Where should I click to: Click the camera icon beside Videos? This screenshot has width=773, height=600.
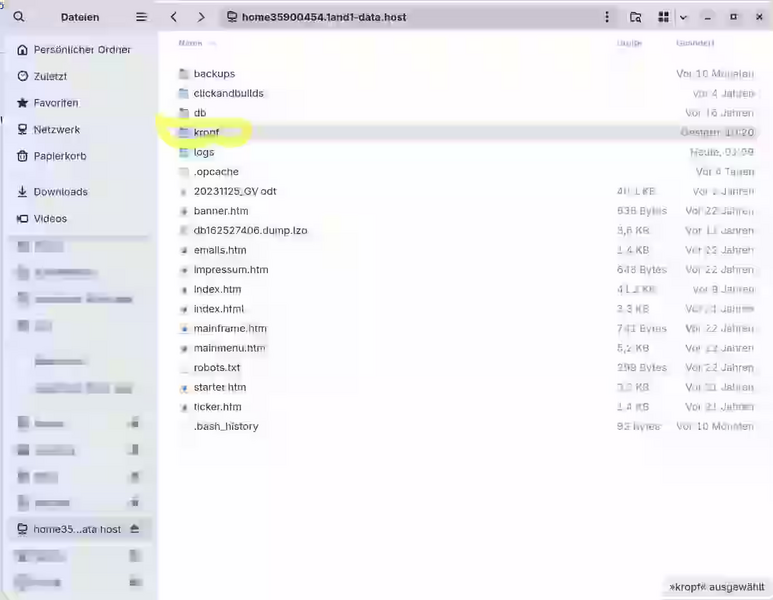pos(22,218)
